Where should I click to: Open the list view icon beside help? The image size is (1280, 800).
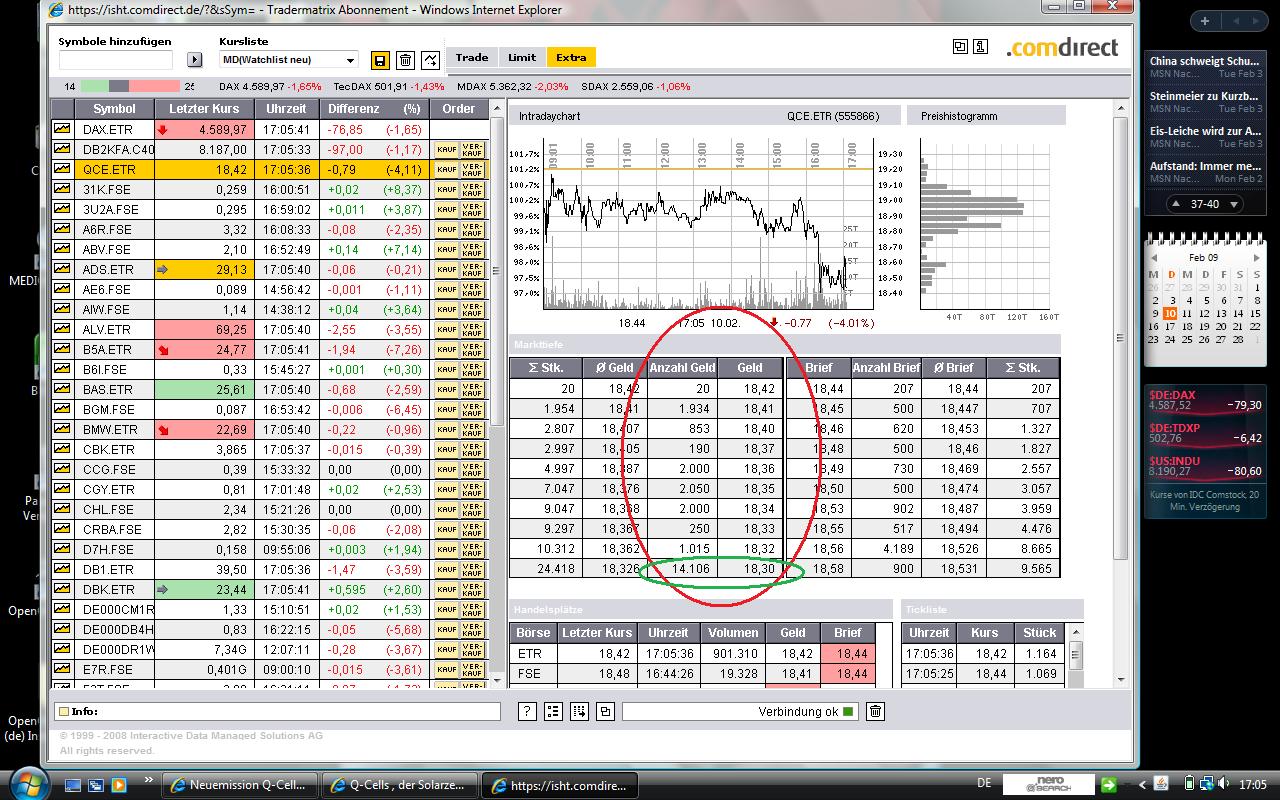pos(553,711)
